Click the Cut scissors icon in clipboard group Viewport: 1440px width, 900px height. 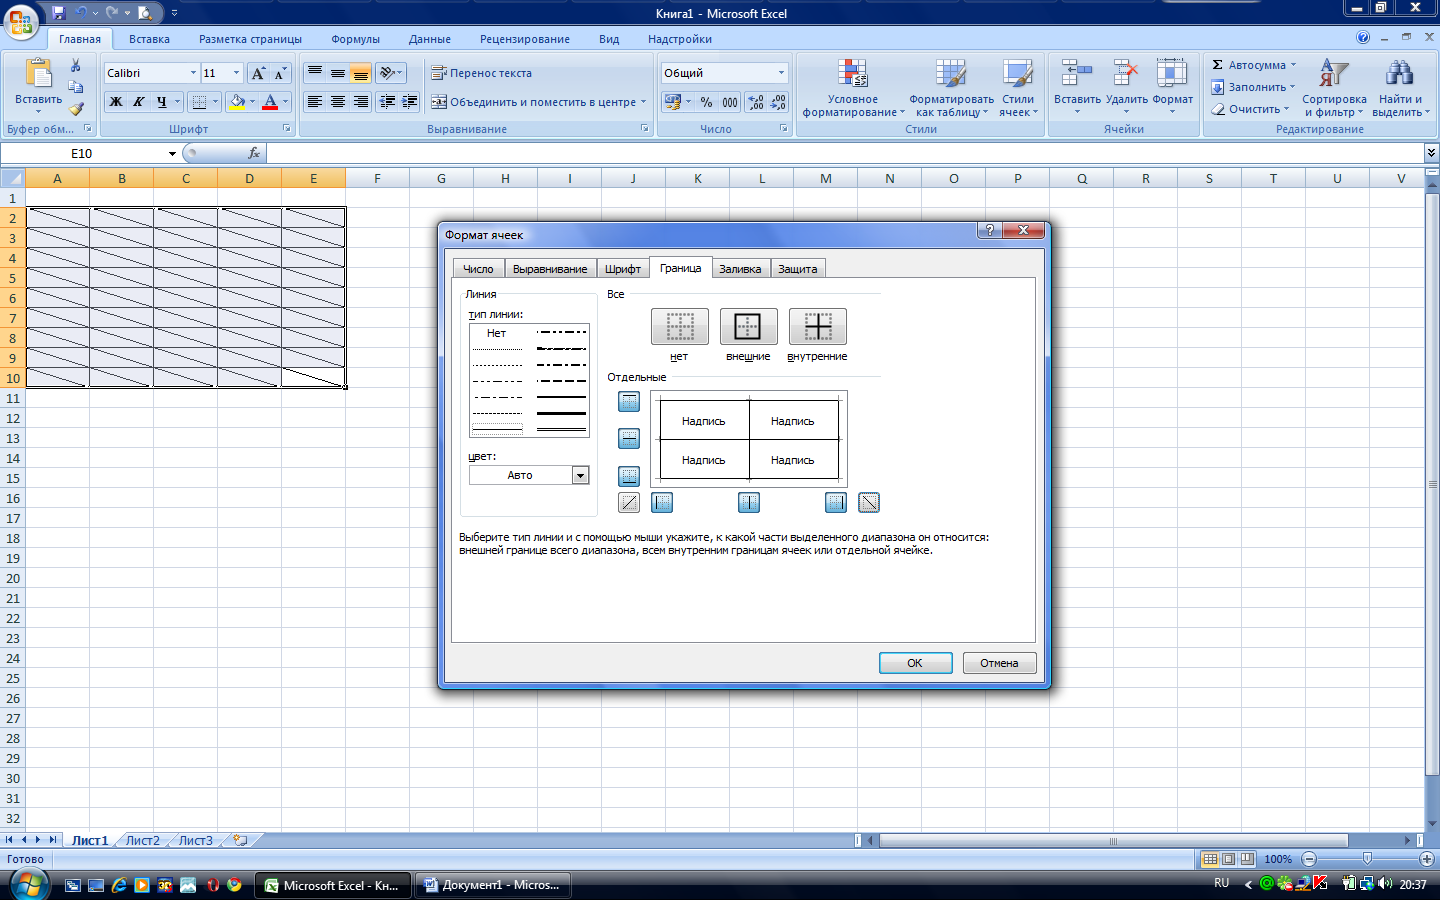(76, 66)
